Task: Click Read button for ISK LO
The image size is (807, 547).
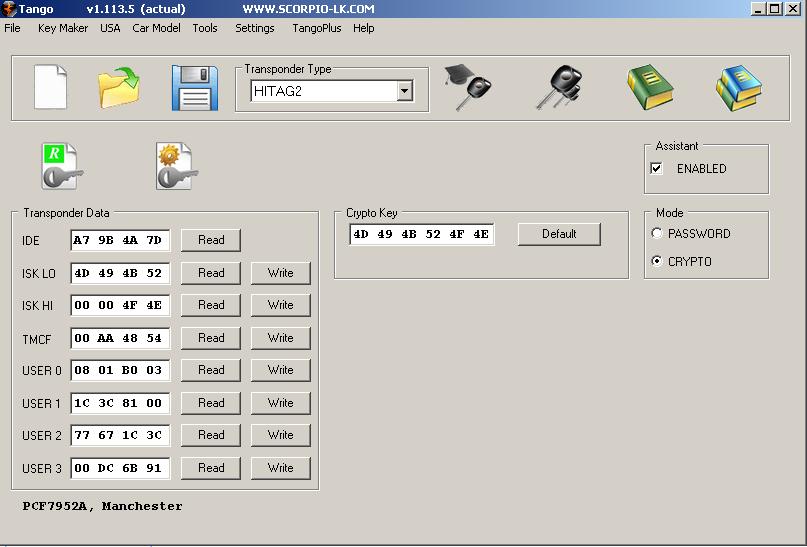Action: click(x=211, y=273)
